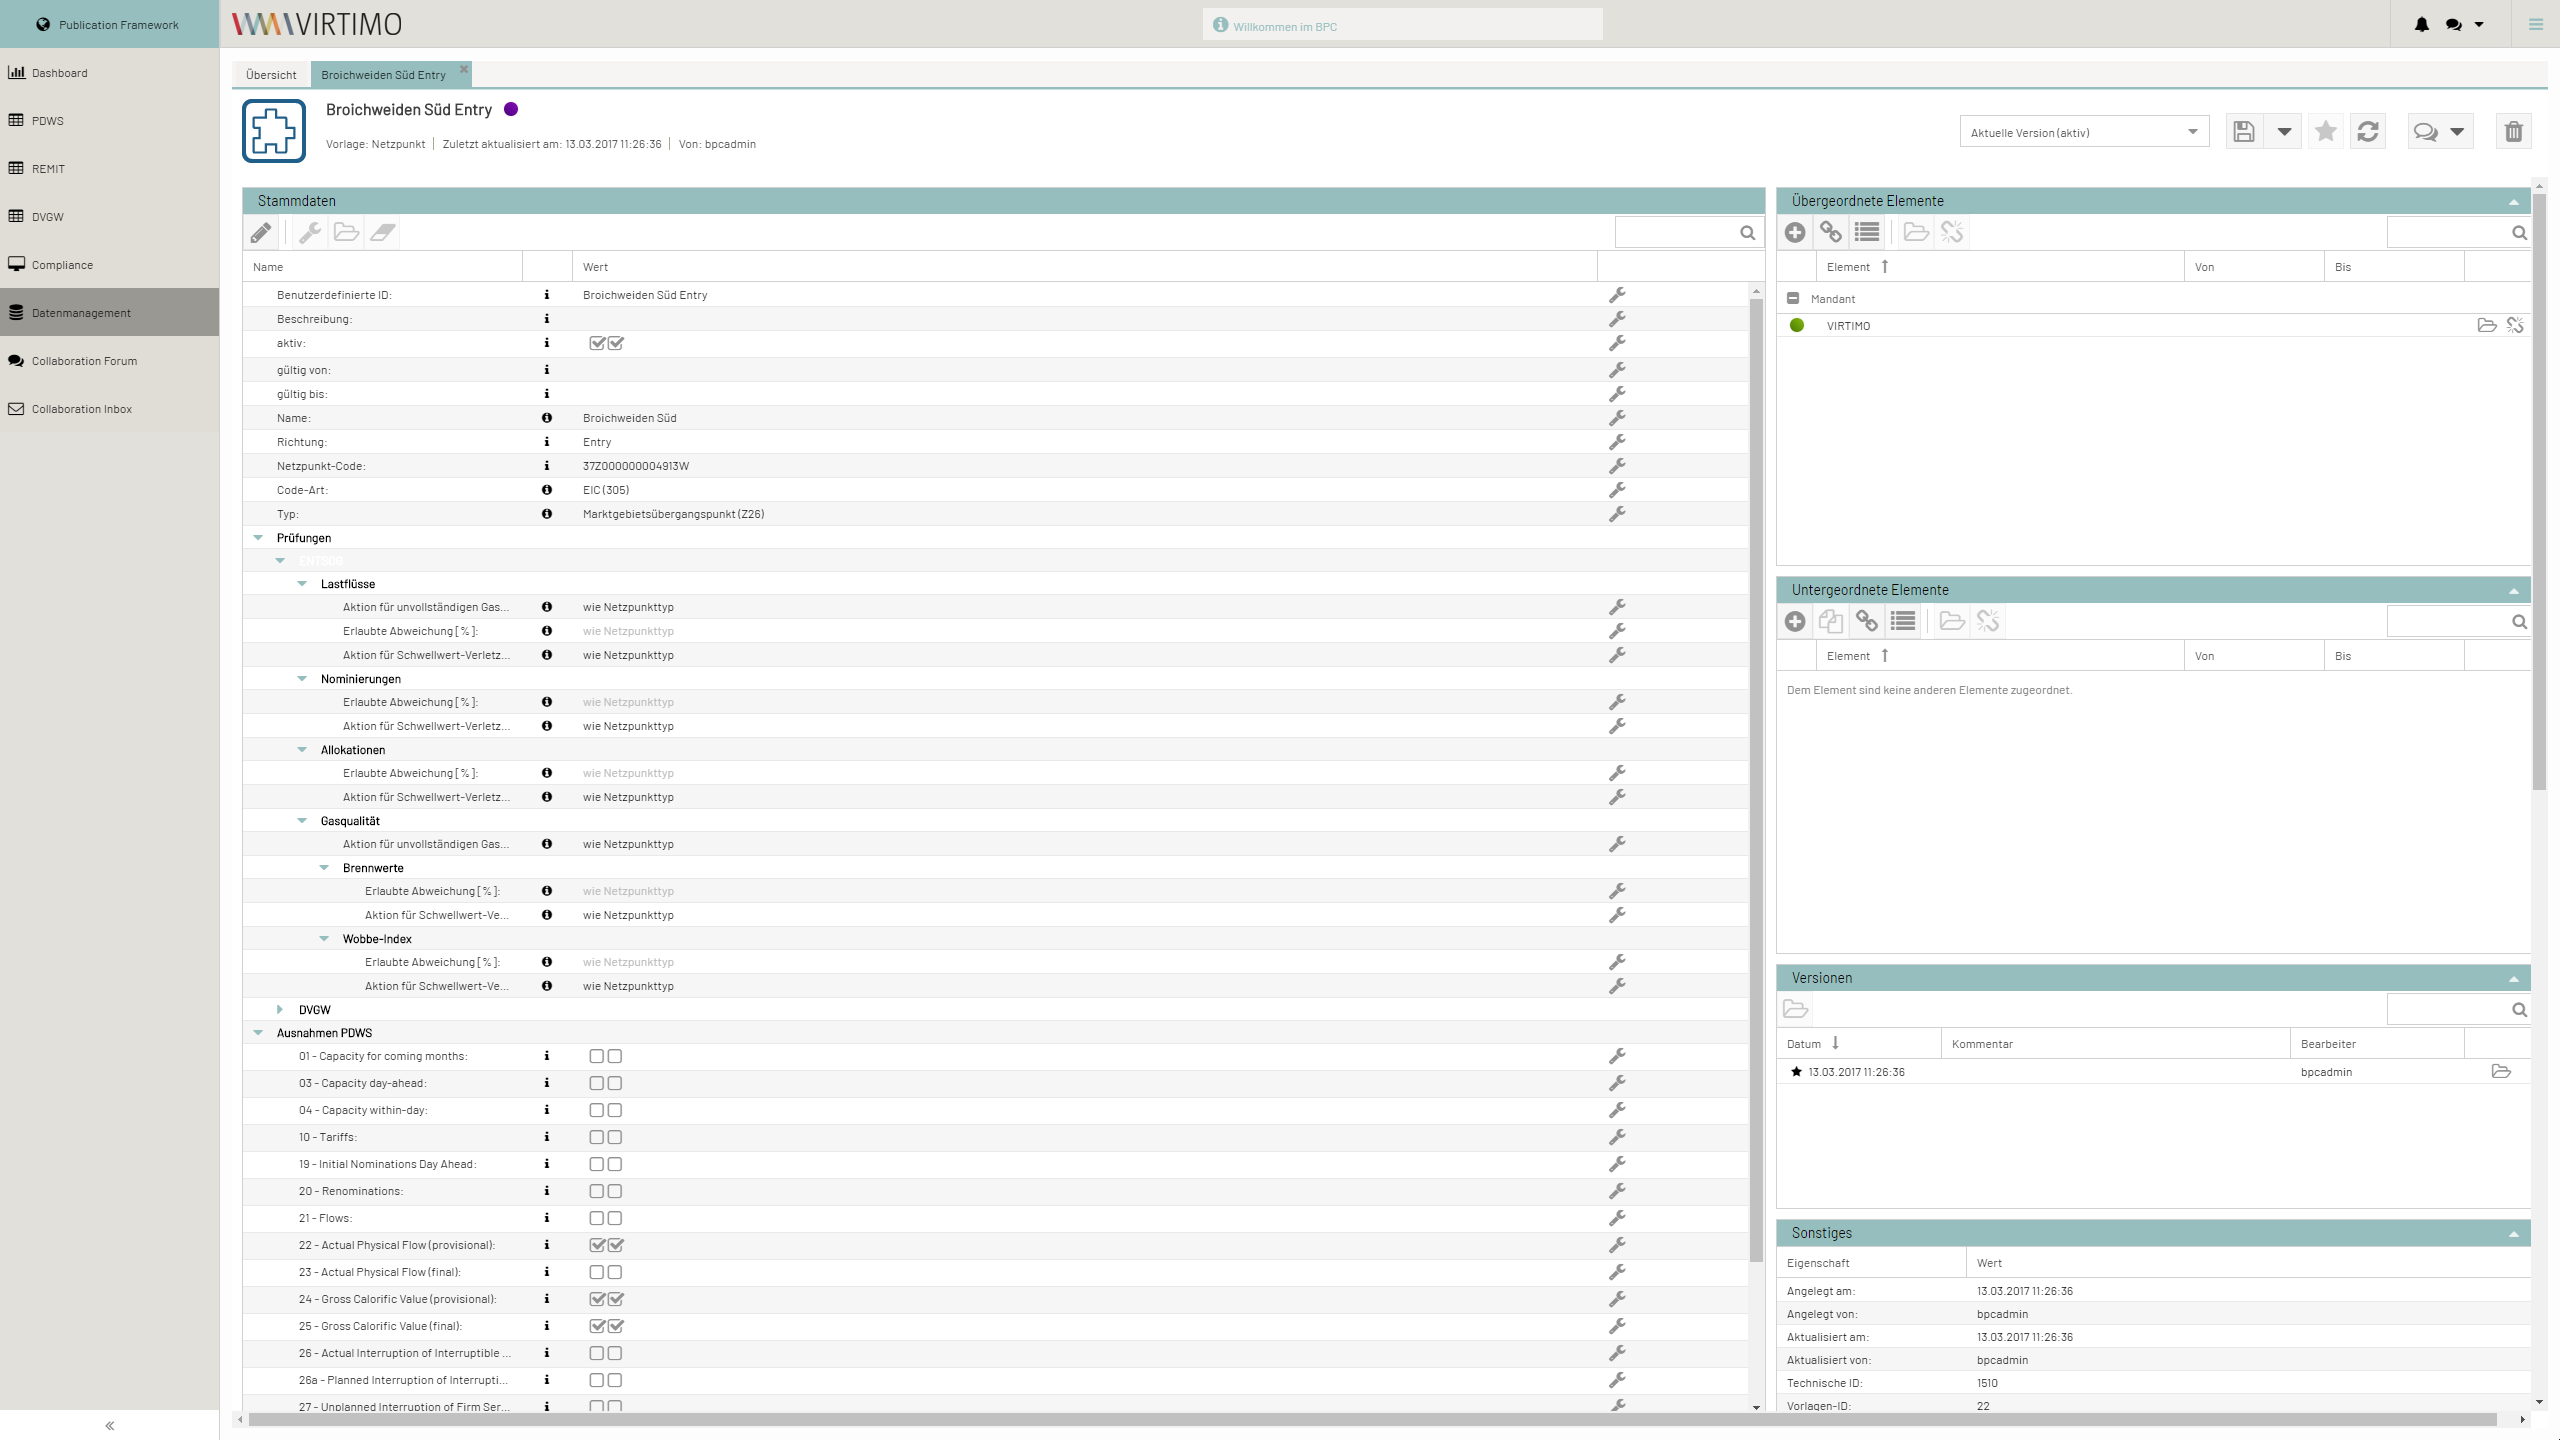Collapse the Nominierungen group
Viewport: 2560px width, 1440px height.
pos(302,679)
